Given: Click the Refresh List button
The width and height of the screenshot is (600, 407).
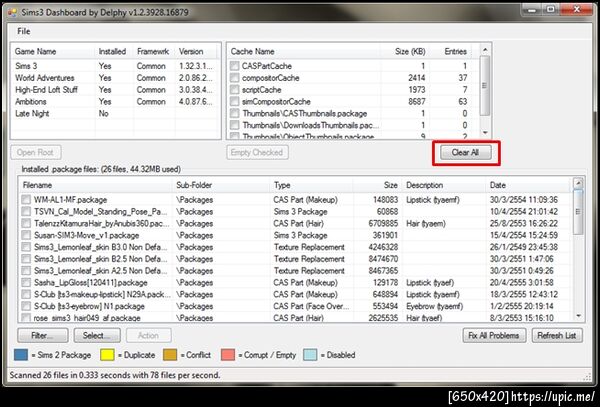Looking at the screenshot, I should 557,335.
